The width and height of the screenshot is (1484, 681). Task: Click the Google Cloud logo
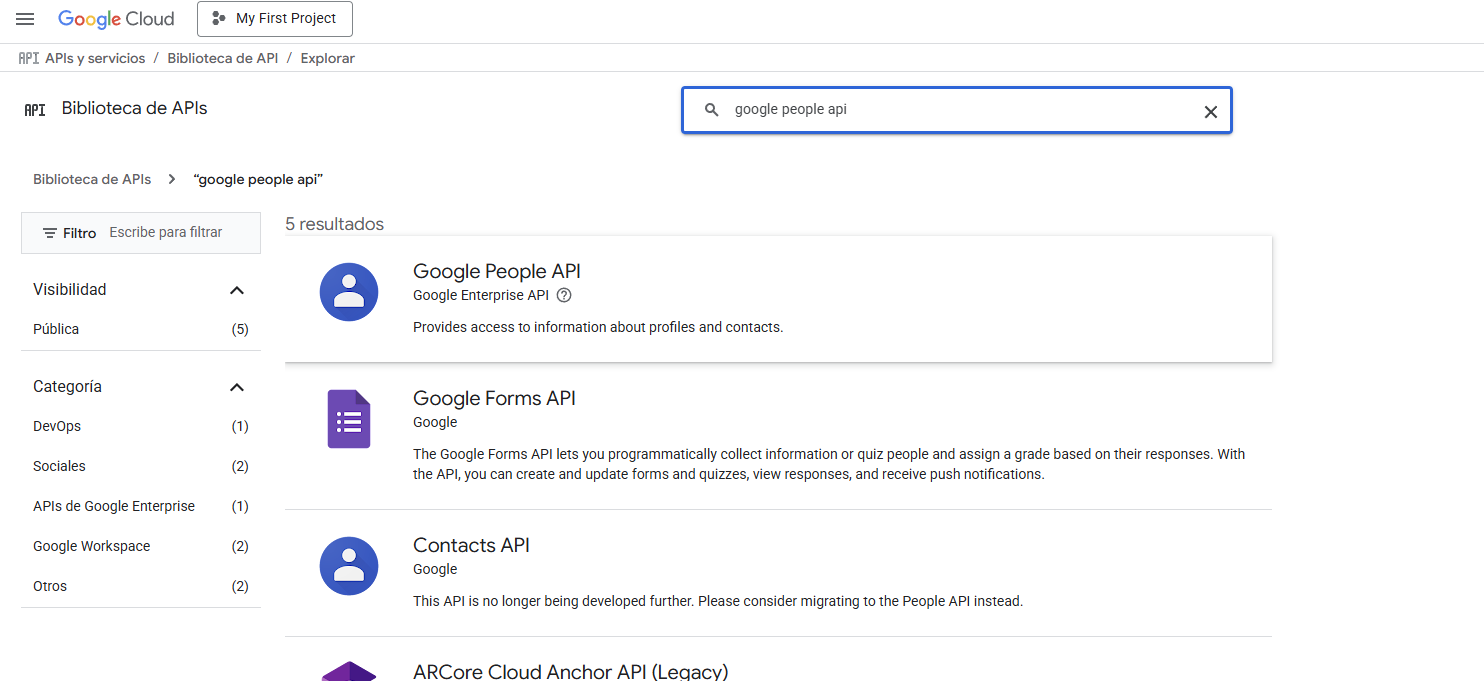click(116, 19)
